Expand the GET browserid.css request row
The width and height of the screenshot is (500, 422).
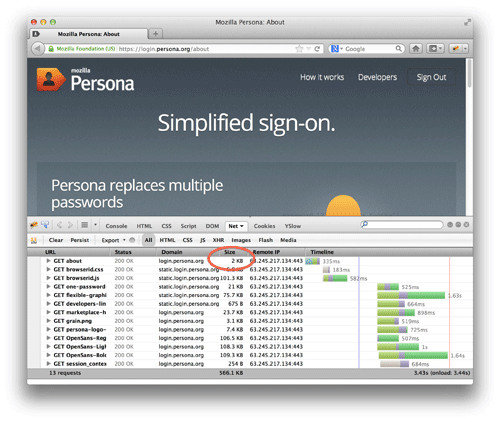[48, 269]
